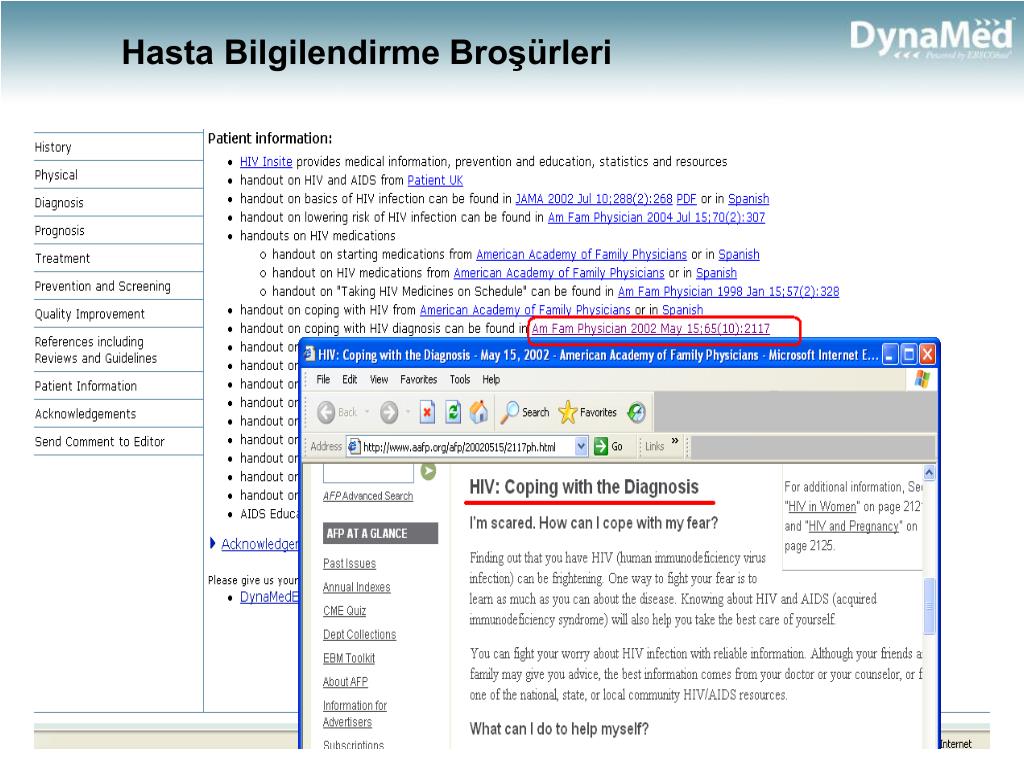Viewport: 1024px width, 768px height.
Task: Open Acknowledgements in the sidebar
Action: point(86,413)
